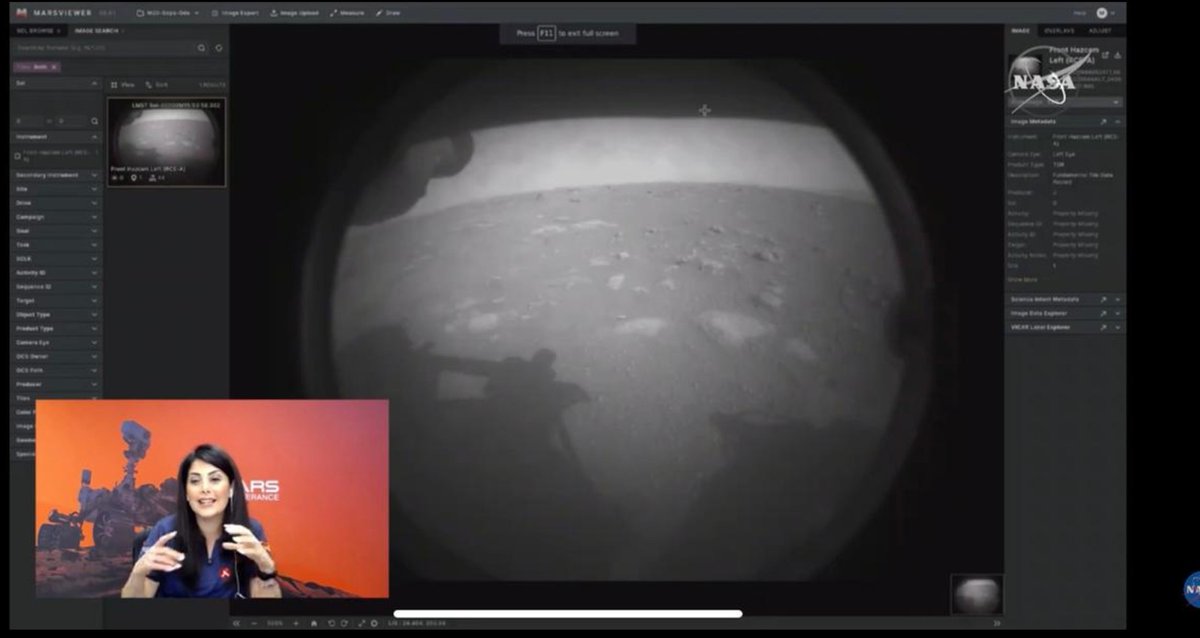1200x638 pixels.
Task: Switch to the Sol Browse tab
Action: click(x=36, y=31)
